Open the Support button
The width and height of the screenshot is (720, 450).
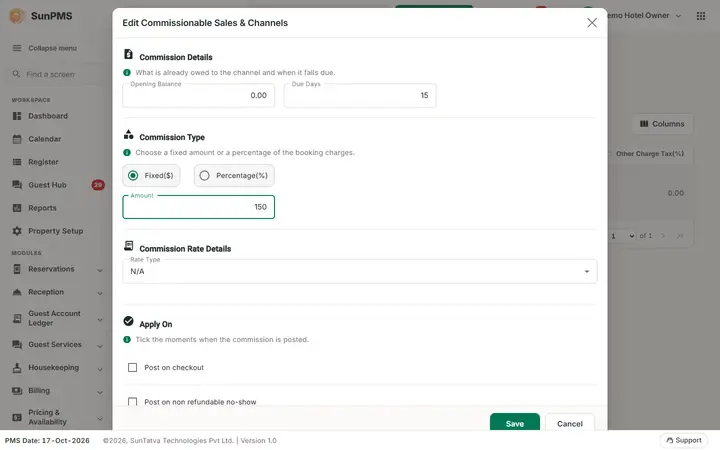tap(684, 440)
